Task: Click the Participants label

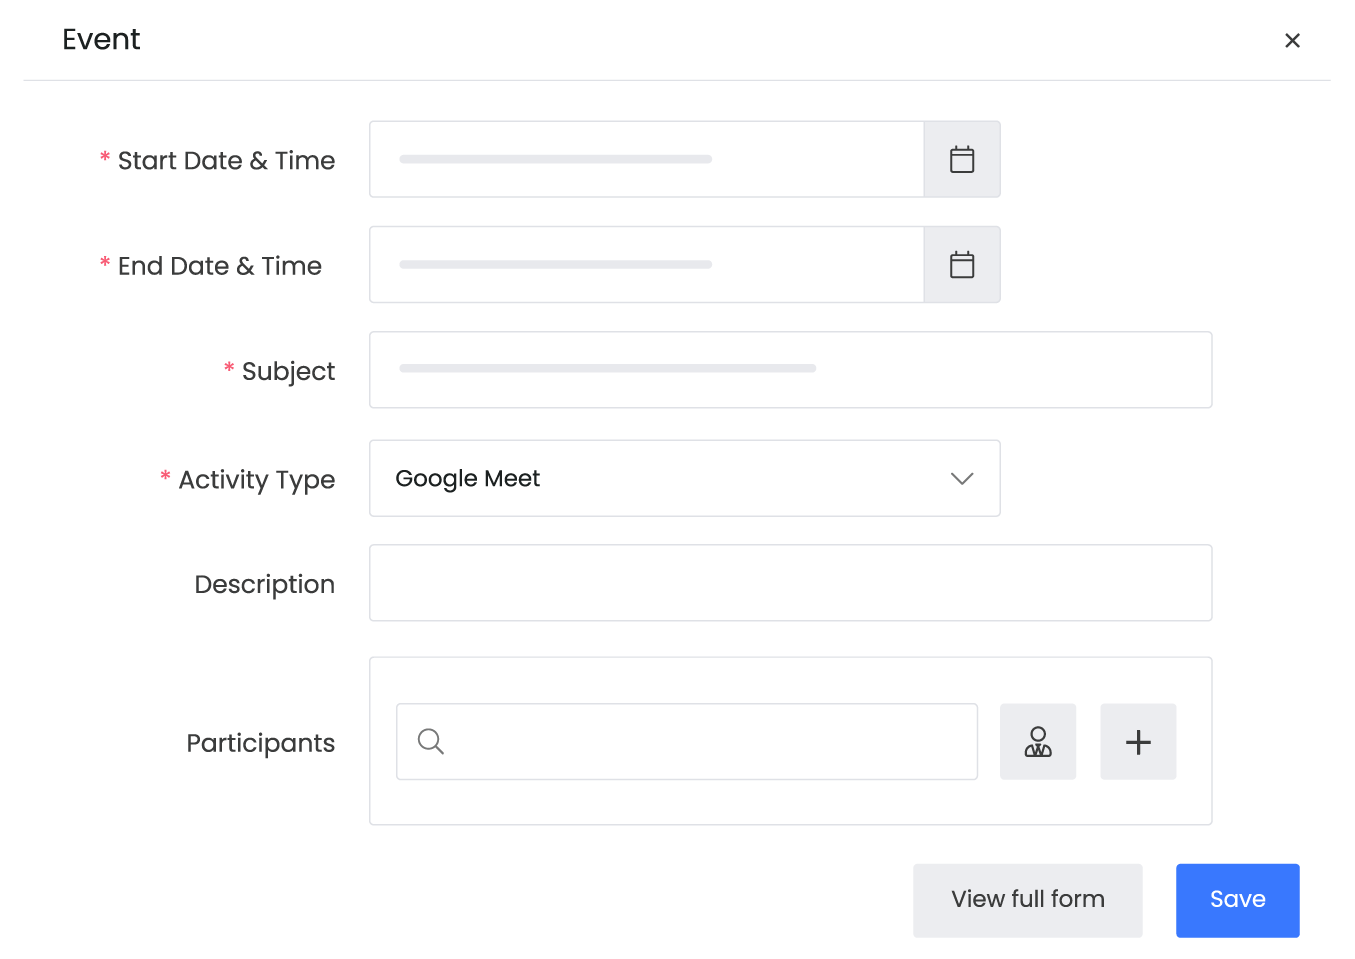Action: pos(260,743)
